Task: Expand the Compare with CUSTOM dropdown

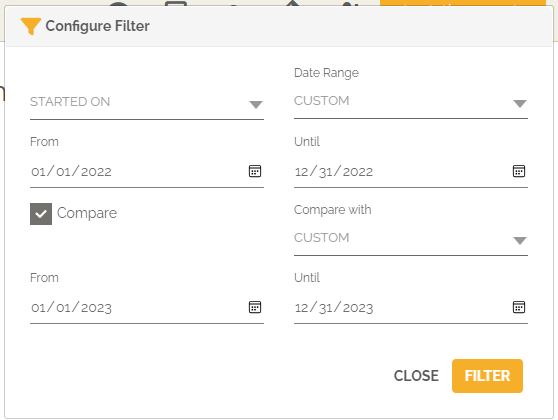Action: (x=411, y=238)
